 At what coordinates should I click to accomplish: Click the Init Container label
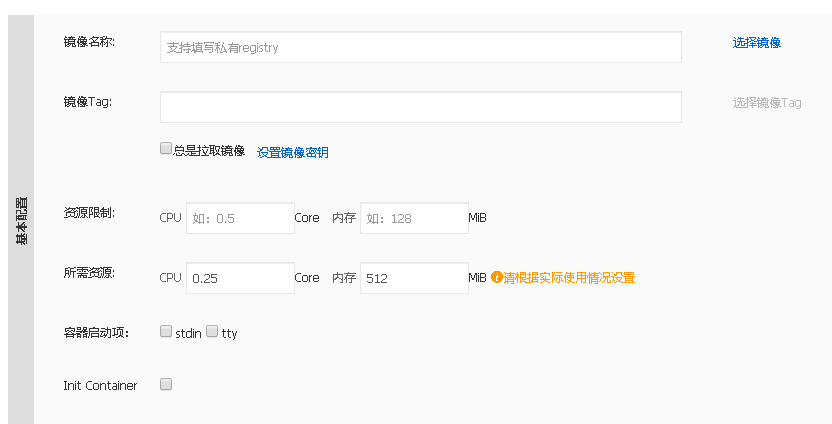(x=100, y=386)
